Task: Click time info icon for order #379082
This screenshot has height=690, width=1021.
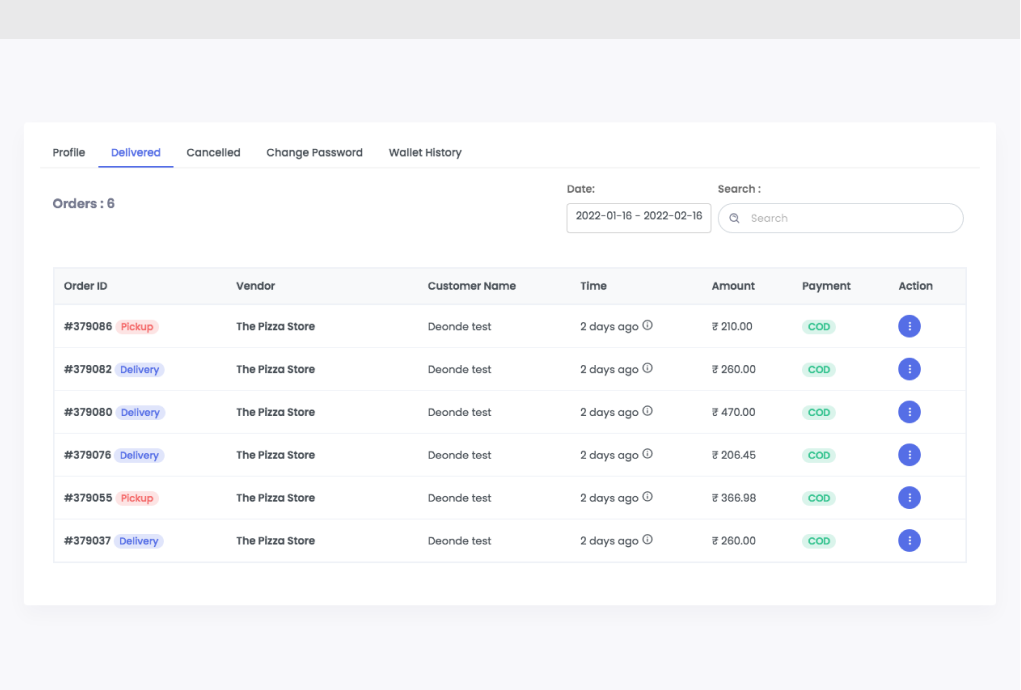Action: click(x=647, y=368)
